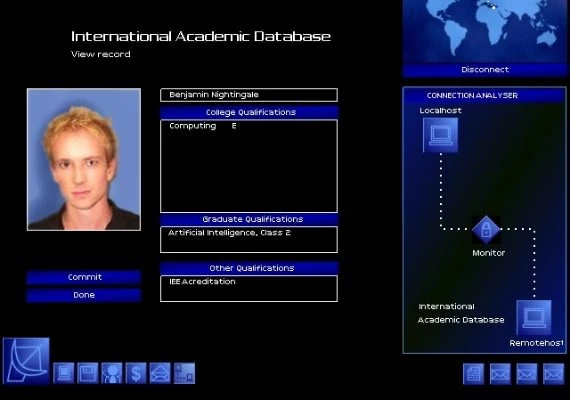Click the Disconnect button
The width and height of the screenshot is (570, 400).
(x=485, y=70)
